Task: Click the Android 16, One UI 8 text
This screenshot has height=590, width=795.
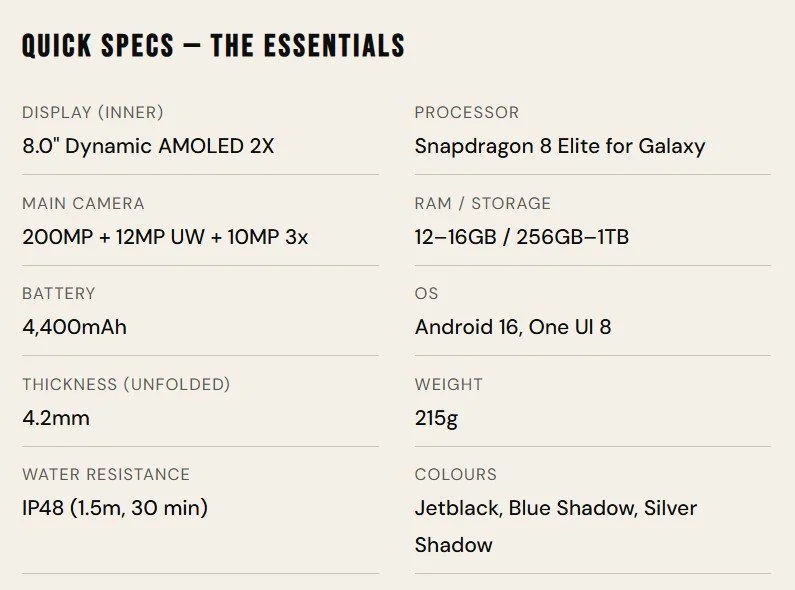Action: [513, 327]
